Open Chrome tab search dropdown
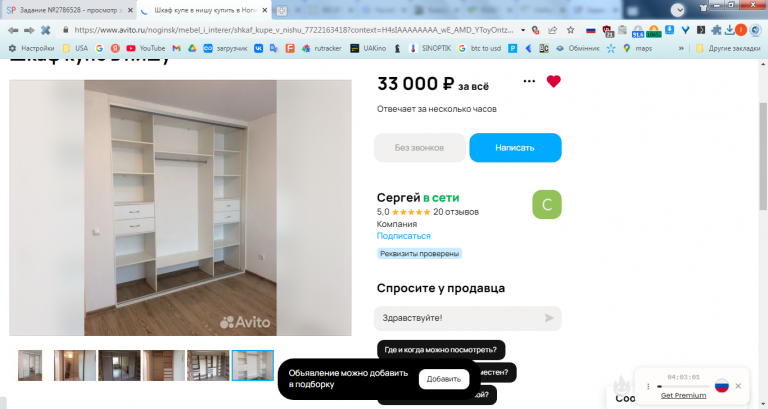 677,10
